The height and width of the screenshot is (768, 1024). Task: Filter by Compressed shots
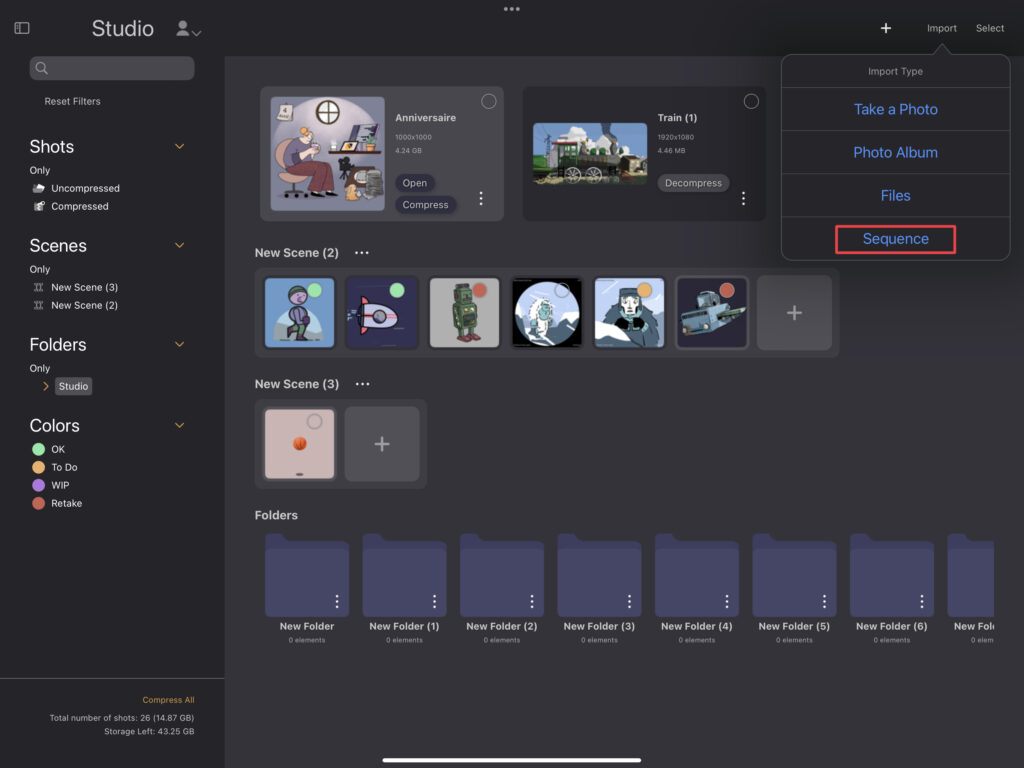tap(71, 206)
